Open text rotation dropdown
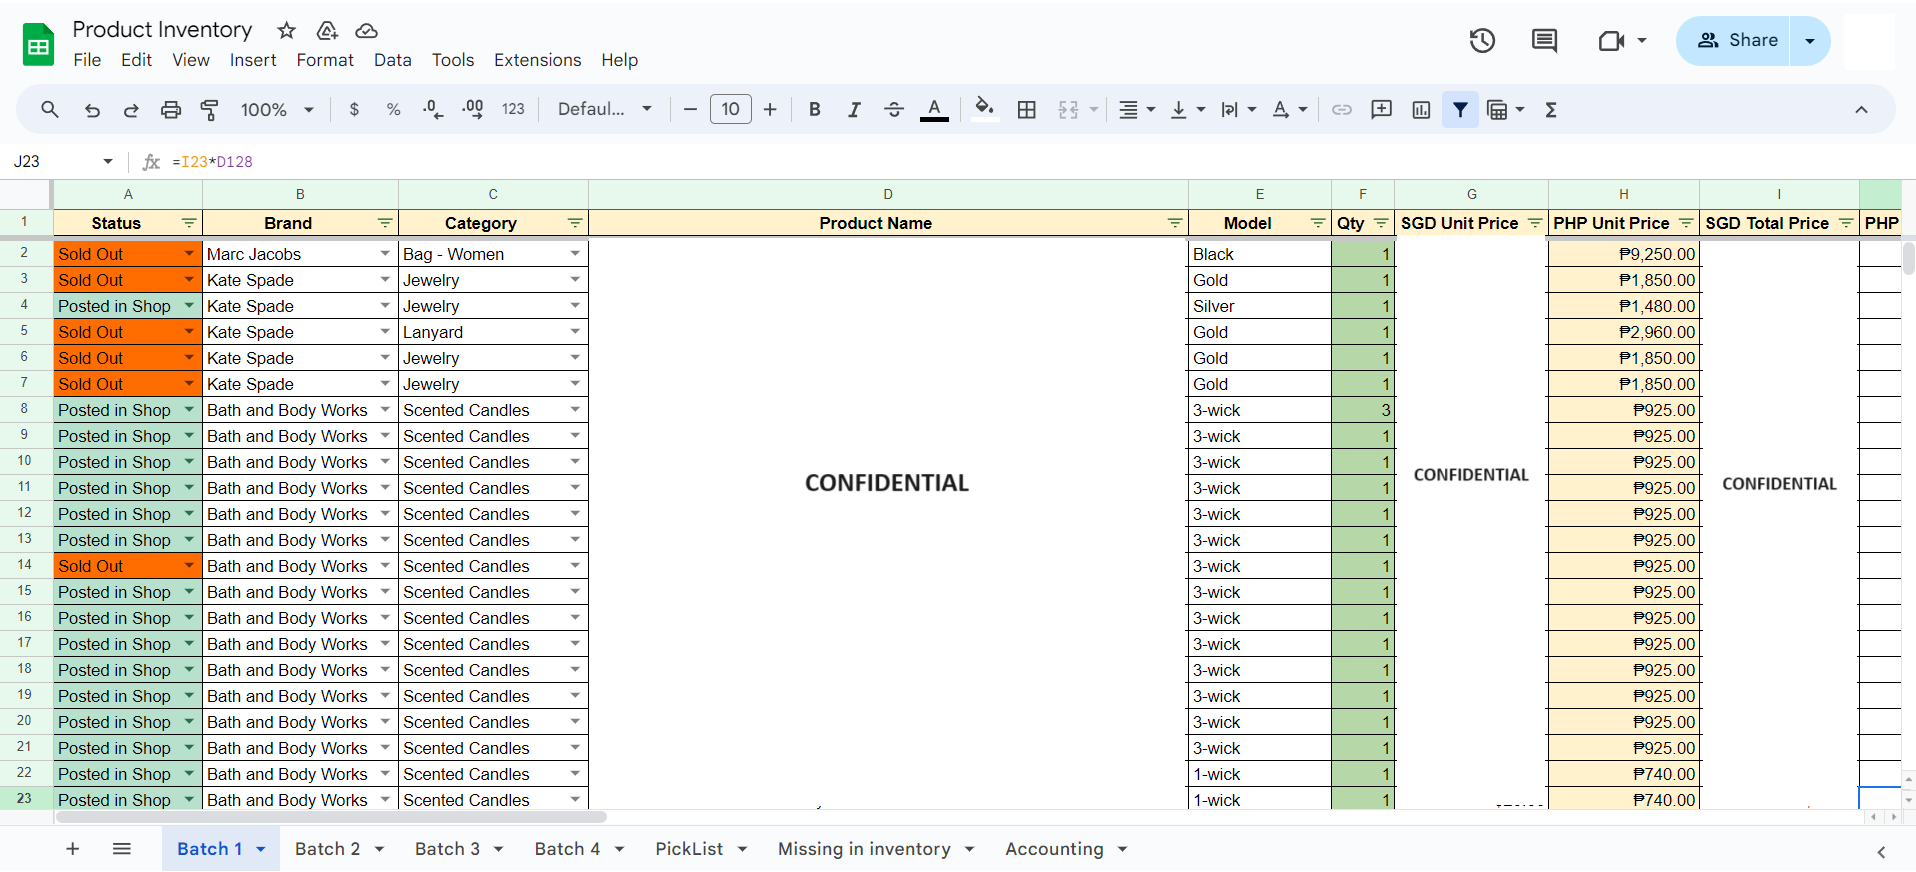 click(1290, 110)
